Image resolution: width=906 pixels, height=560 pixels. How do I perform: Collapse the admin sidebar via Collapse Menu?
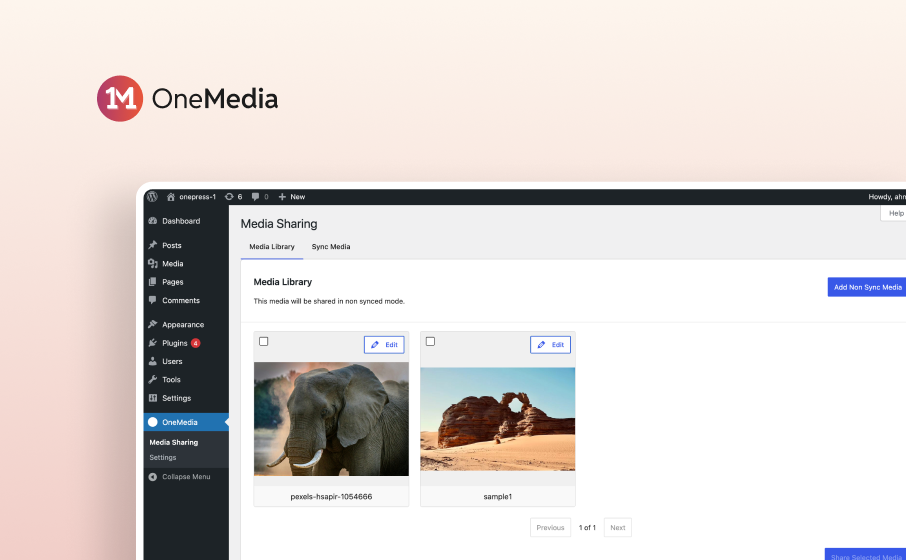(x=186, y=477)
